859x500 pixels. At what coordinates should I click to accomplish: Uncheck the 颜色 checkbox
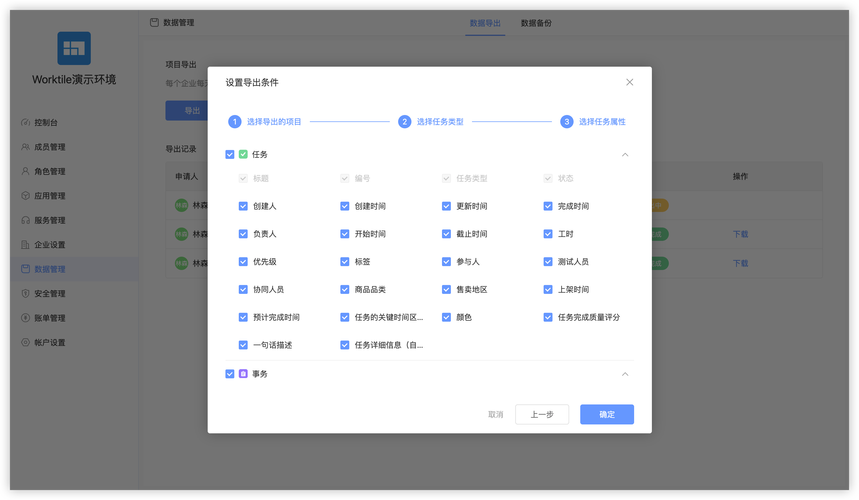[446, 317]
